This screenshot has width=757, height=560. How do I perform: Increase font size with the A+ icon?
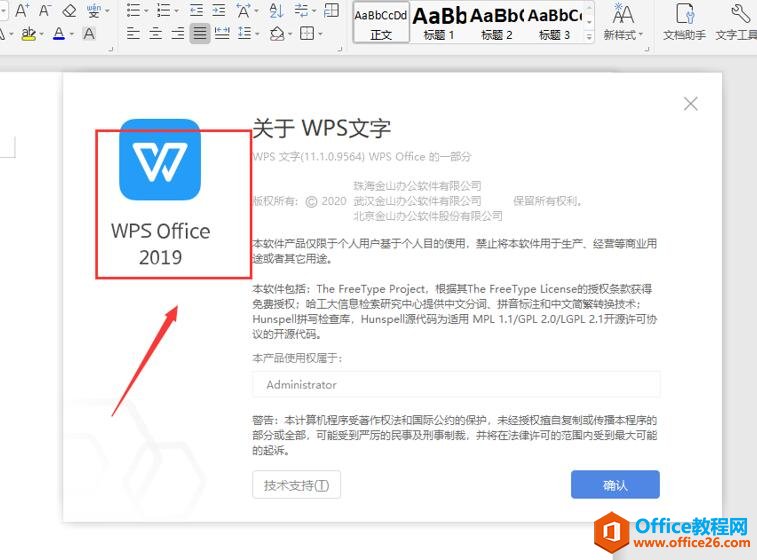click(22, 10)
